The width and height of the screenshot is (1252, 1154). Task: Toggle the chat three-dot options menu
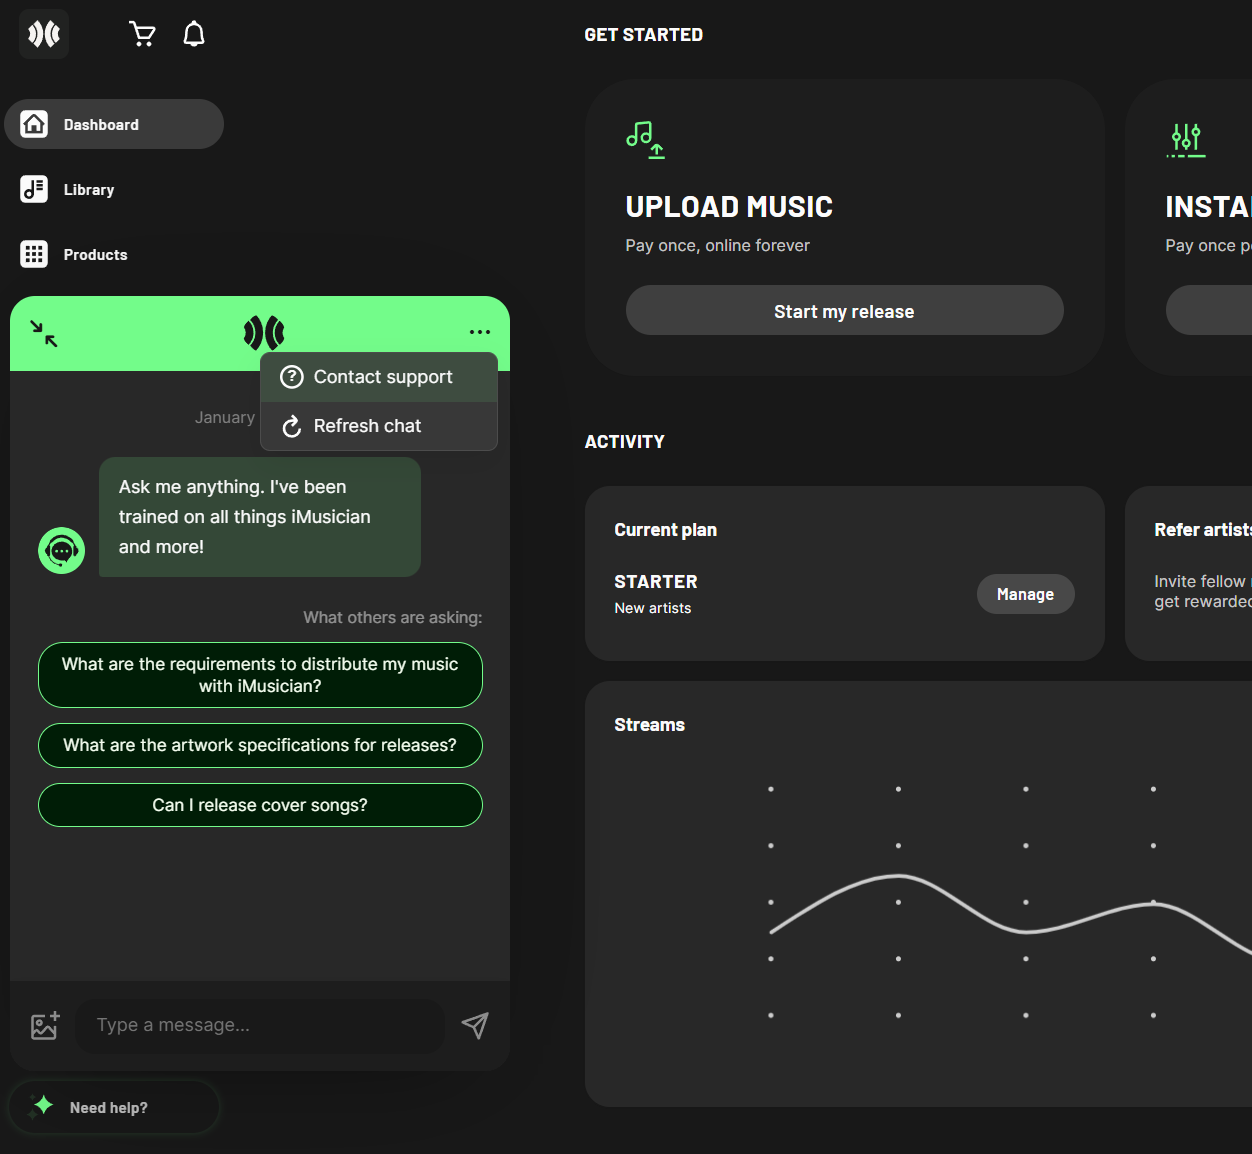[x=480, y=332]
